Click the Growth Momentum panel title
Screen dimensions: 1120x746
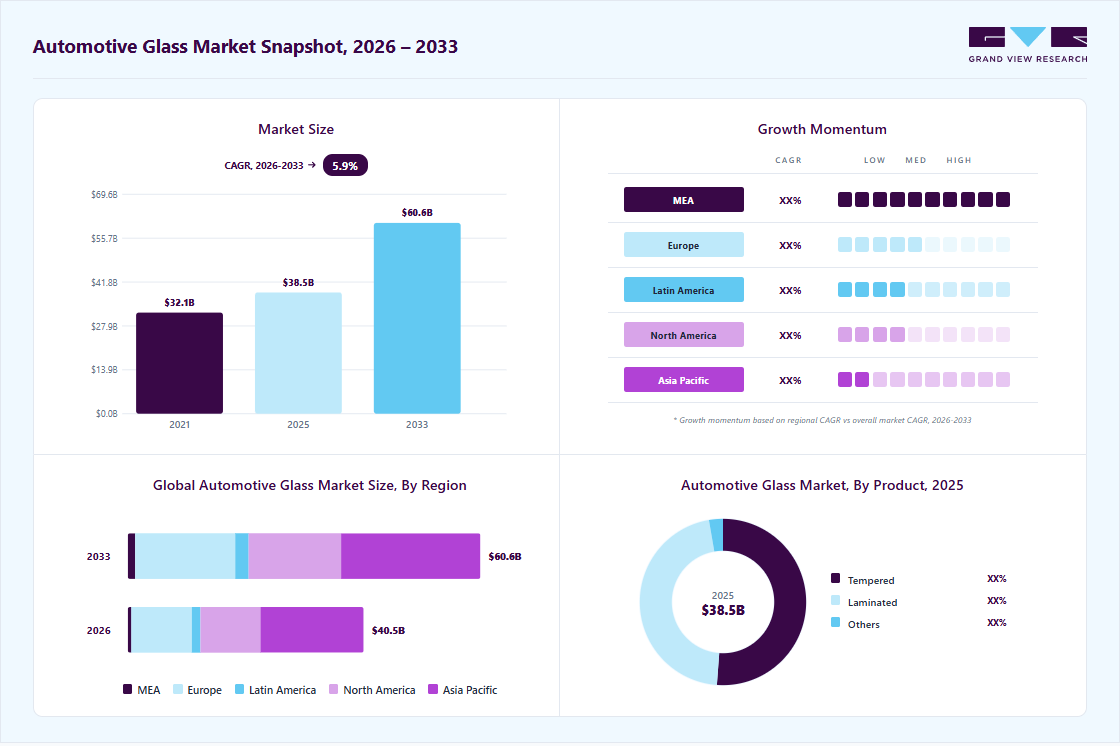coord(822,129)
